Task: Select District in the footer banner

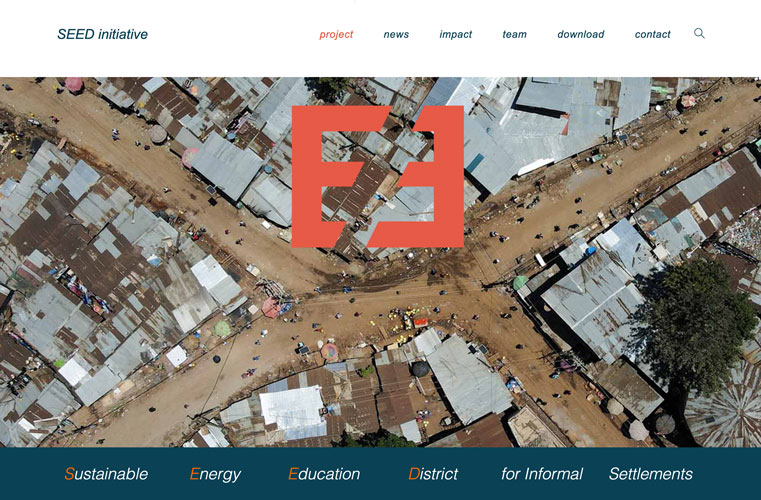Action: (433, 474)
